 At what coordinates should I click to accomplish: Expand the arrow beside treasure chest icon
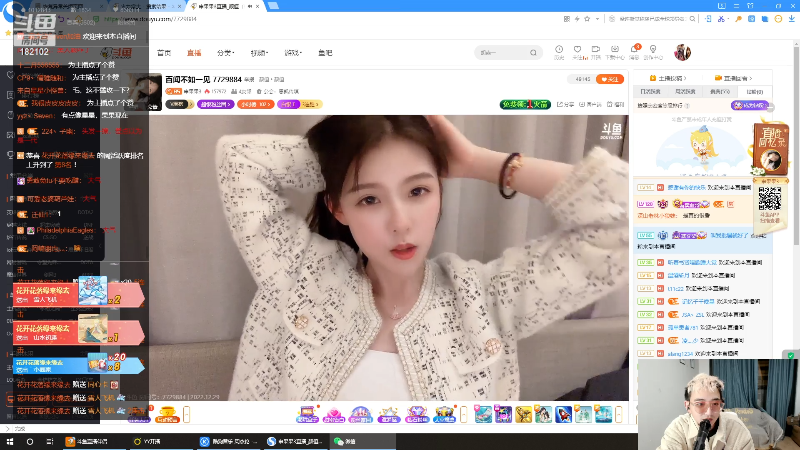point(463,414)
